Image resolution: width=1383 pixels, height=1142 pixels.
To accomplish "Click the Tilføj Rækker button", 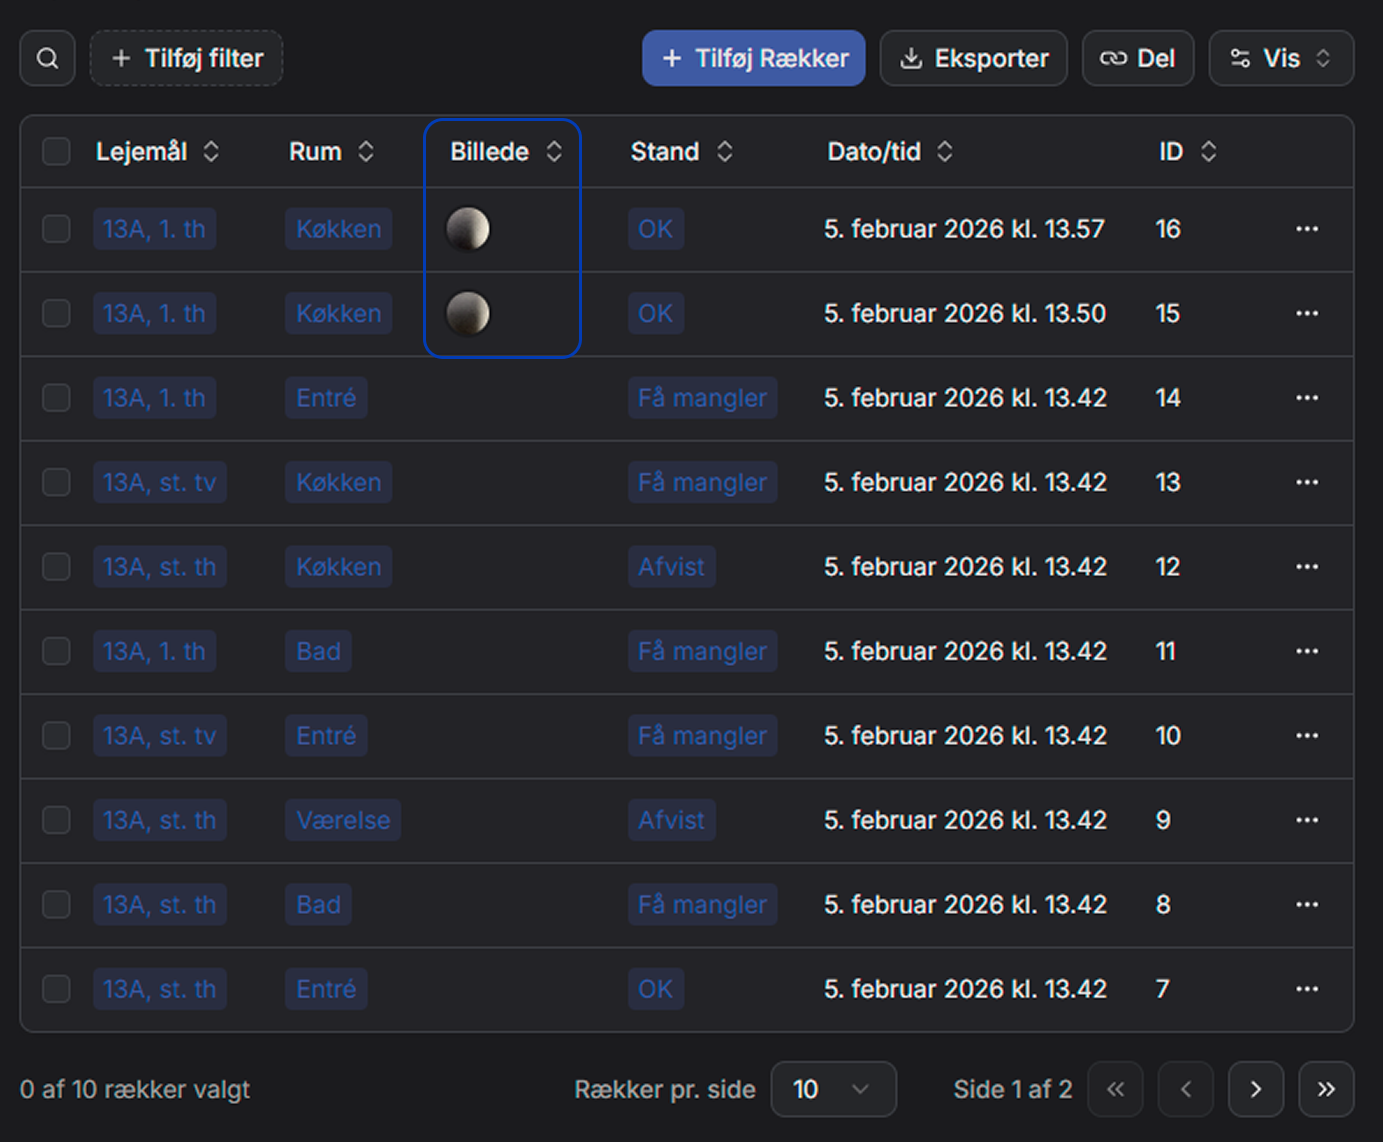I will click(753, 58).
